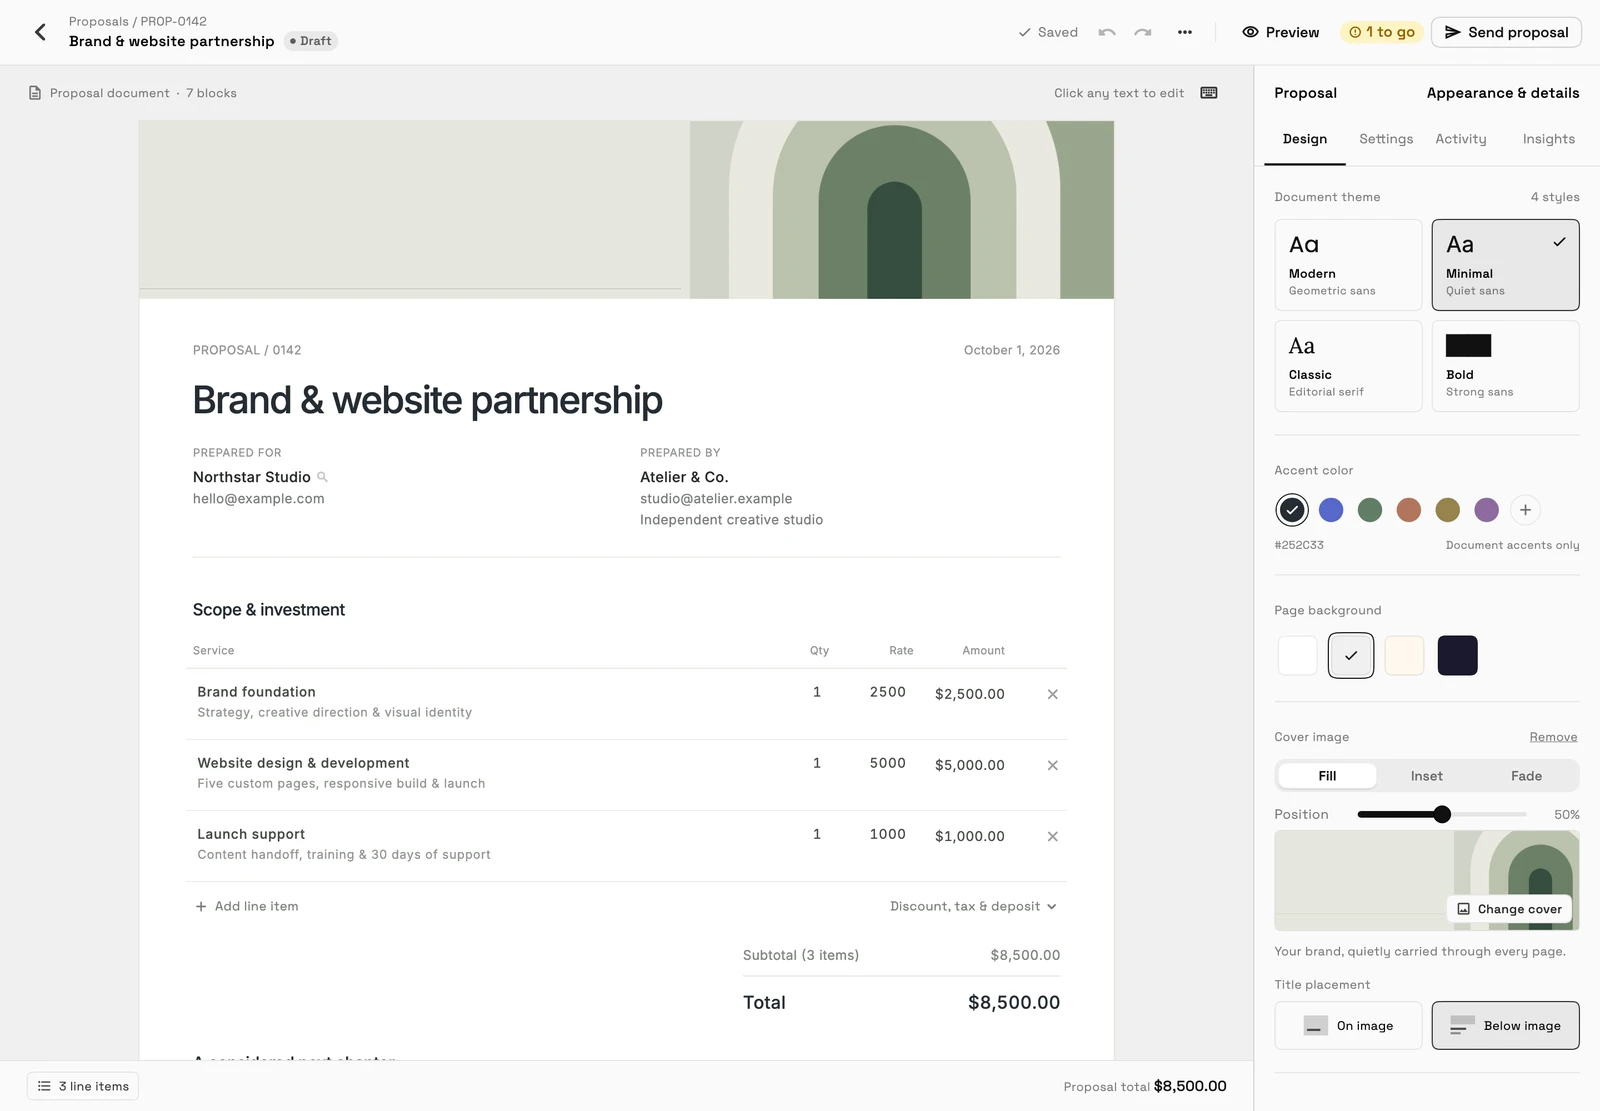Edit the Brand foundation service name
Image resolution: width=1600 pixels, height=1111 pixels.
pos(256,692)
